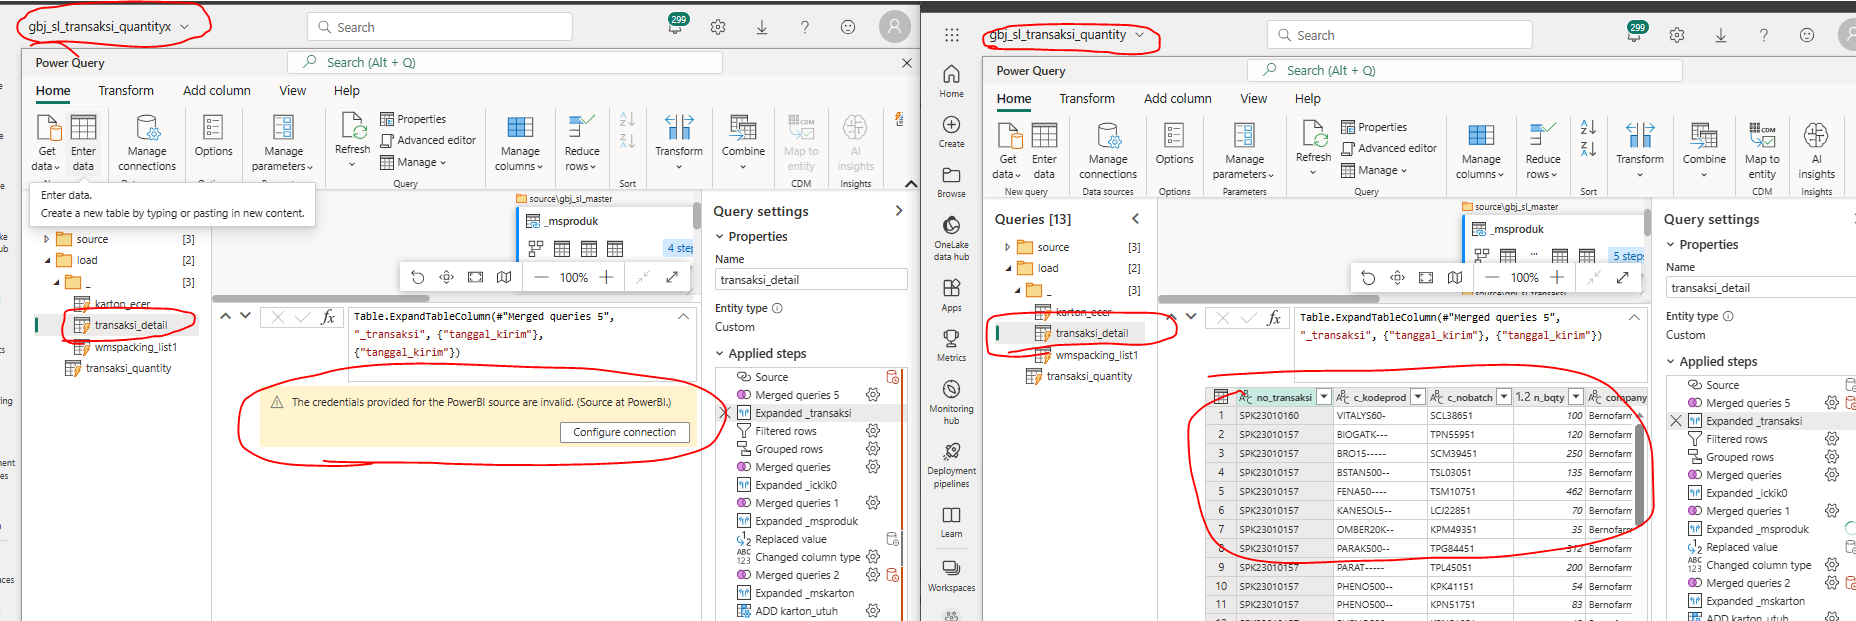This screenshot has width=1856, height=621.
Task: Zoom in the diagram in right window
Action: coord(1557,277)
